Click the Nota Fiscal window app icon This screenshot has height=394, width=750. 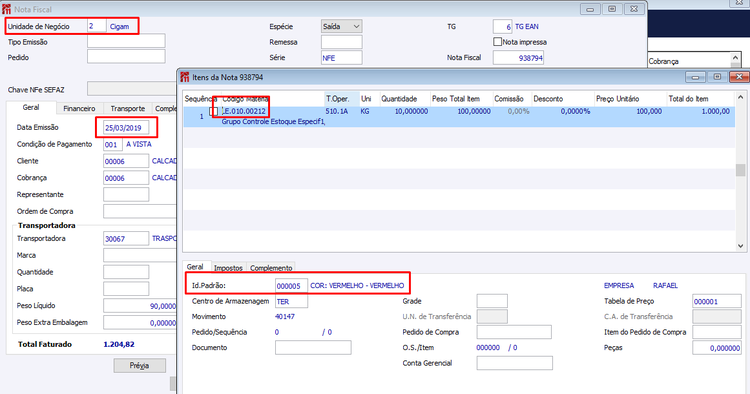6,9
